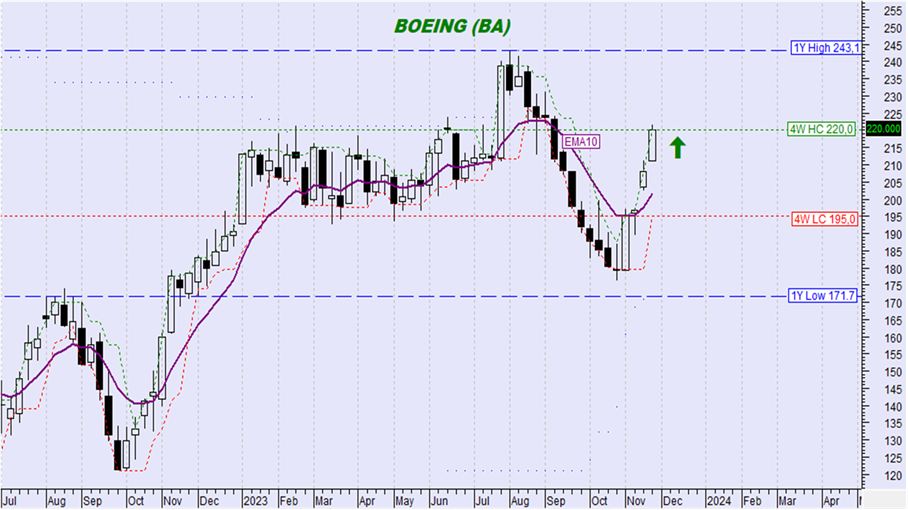Click the 210 value on price axis
The image size is (908, 510).
(x=892, y=166)
